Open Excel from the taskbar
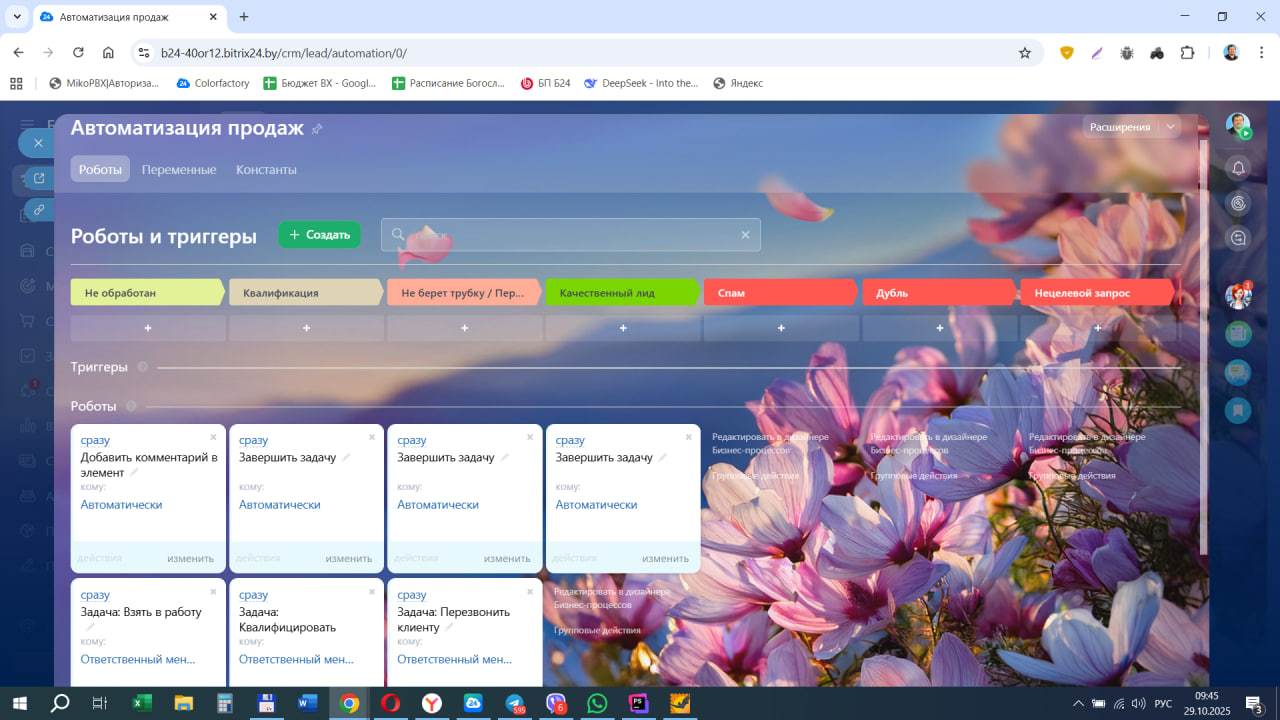 point(142,703)
